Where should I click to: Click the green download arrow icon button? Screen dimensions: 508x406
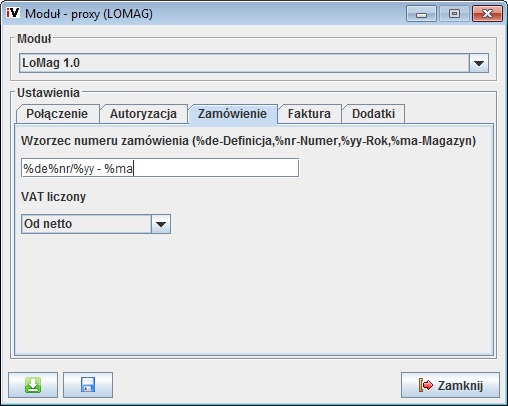click(33, 385)
